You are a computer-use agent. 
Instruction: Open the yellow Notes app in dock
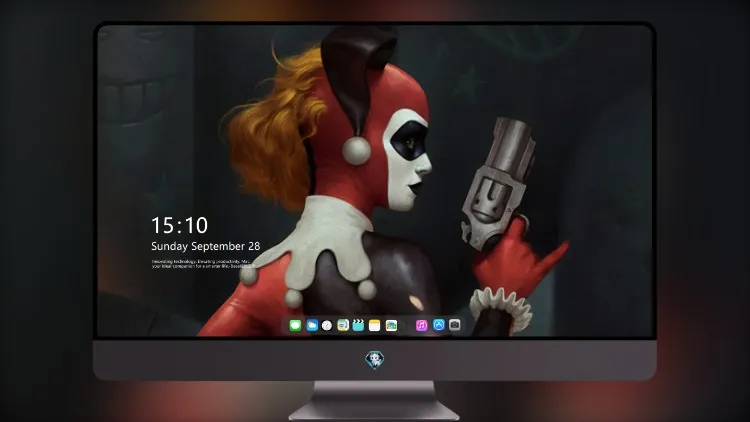[x=375, y=325]
